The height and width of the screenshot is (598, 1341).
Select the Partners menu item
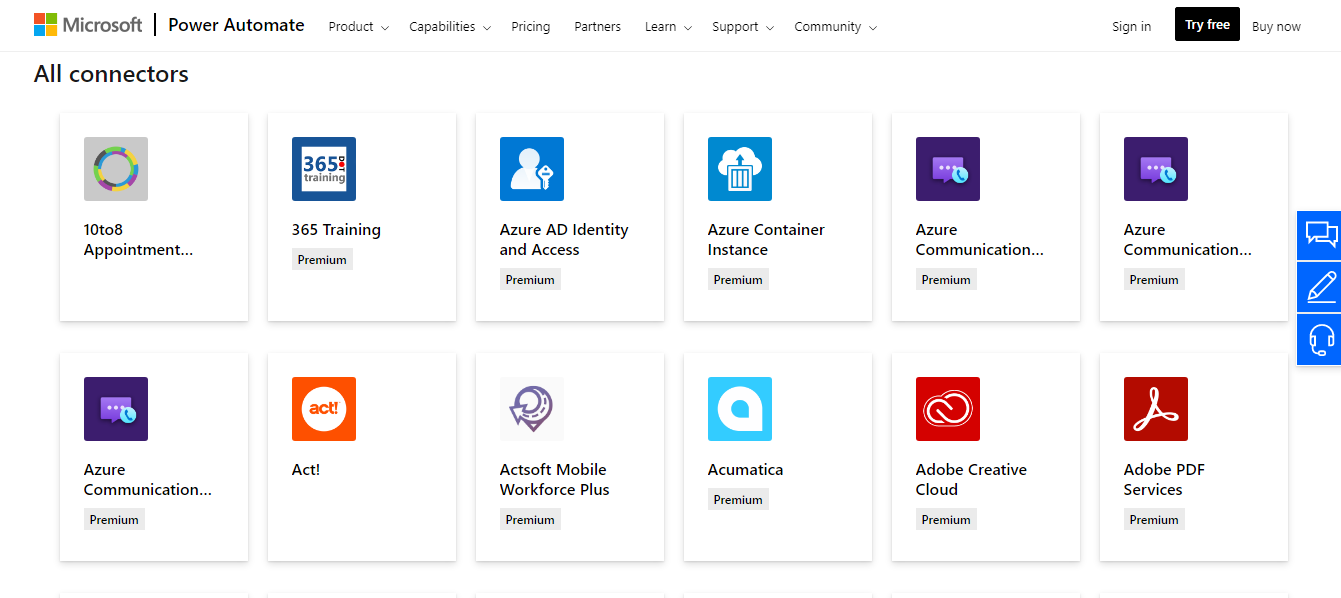(x=597, y=27)
